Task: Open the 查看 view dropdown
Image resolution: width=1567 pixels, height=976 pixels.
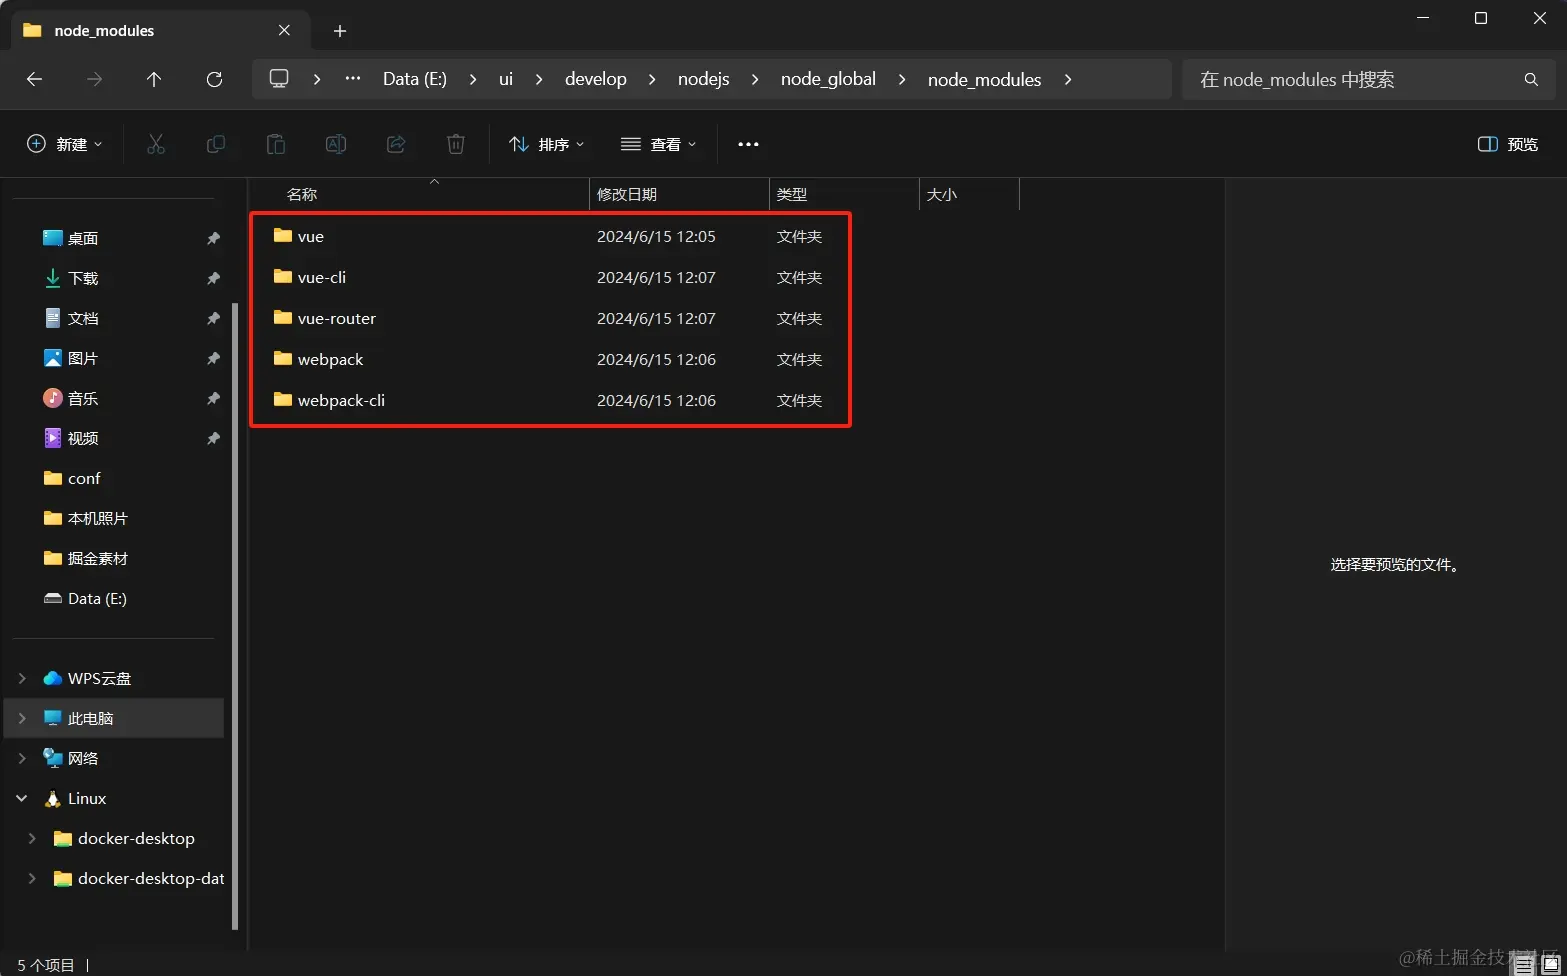Action: pos(659,144)
